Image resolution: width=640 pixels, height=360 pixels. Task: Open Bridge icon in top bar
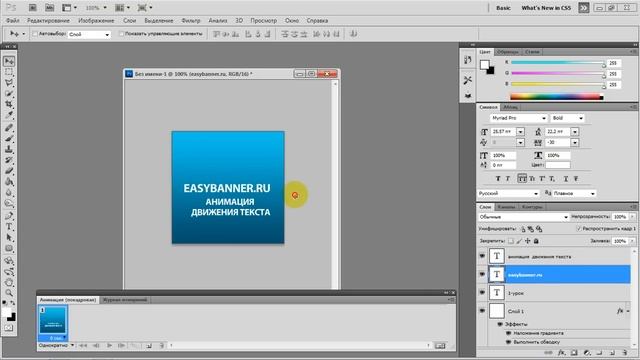click(x=33, y=8)
